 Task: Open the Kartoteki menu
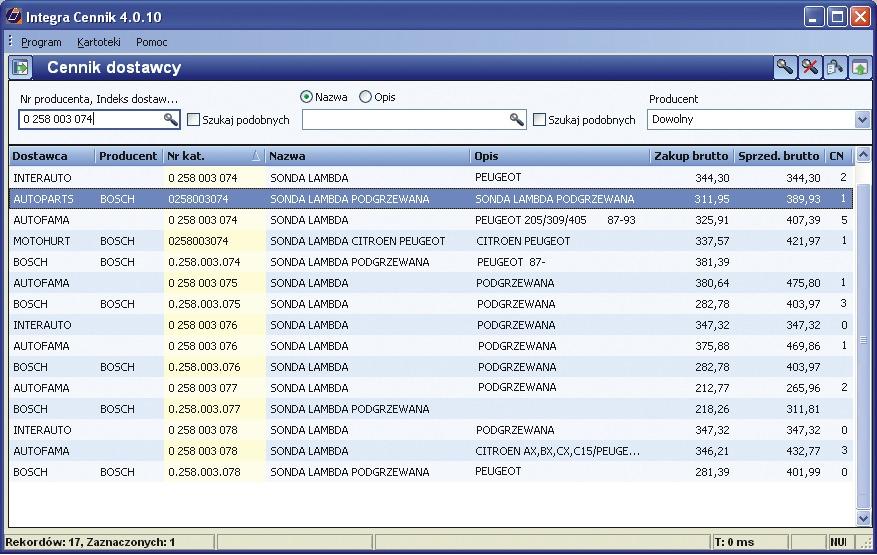tap(99, 42)
